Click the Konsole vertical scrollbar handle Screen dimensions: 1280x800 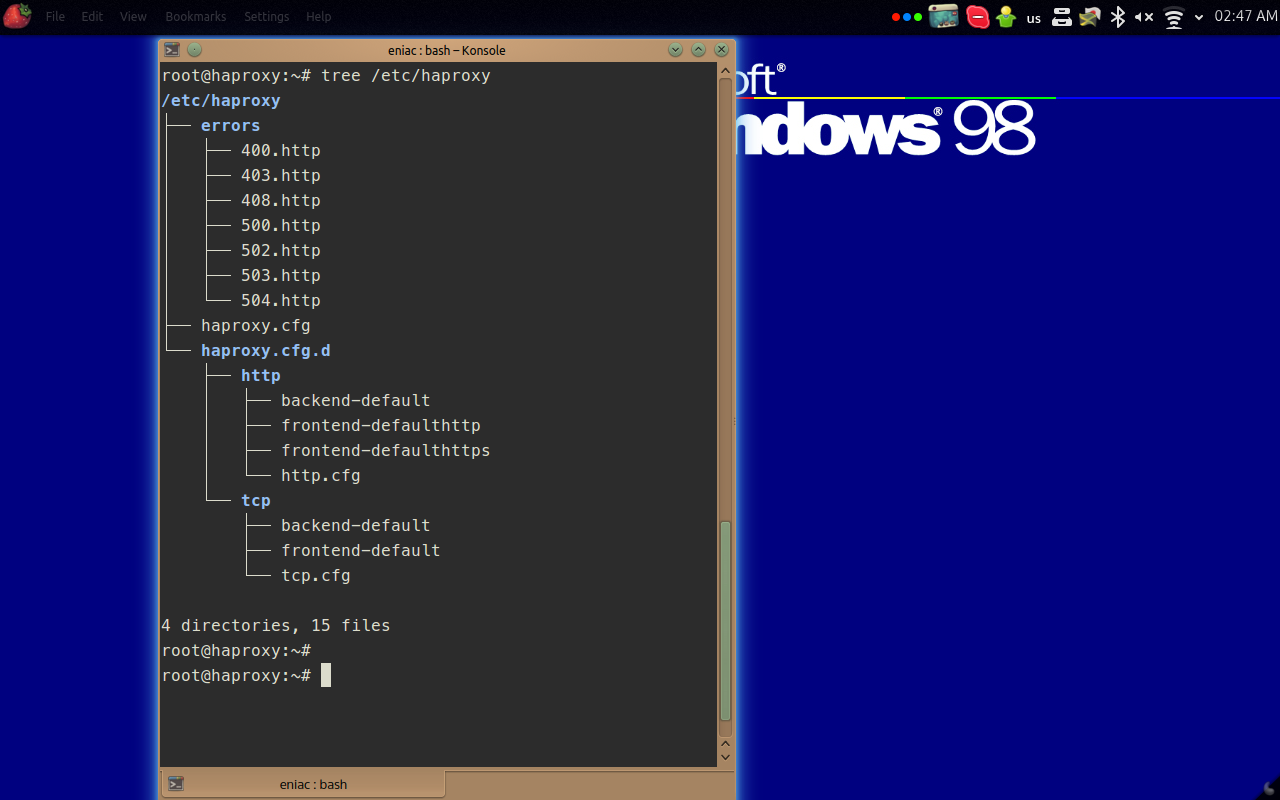pyautogui.click(x=726, y=621)
